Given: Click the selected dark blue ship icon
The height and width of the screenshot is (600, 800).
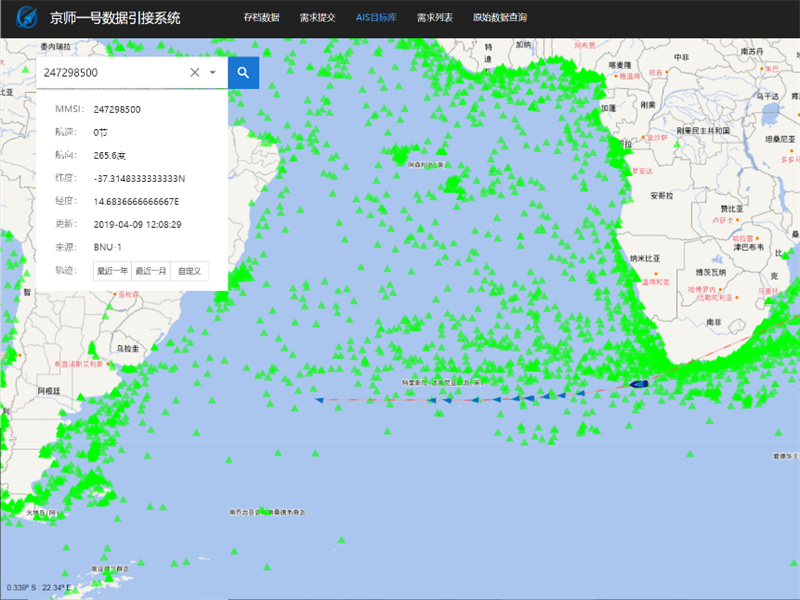Looking at the screenshot, I should 638,384.
